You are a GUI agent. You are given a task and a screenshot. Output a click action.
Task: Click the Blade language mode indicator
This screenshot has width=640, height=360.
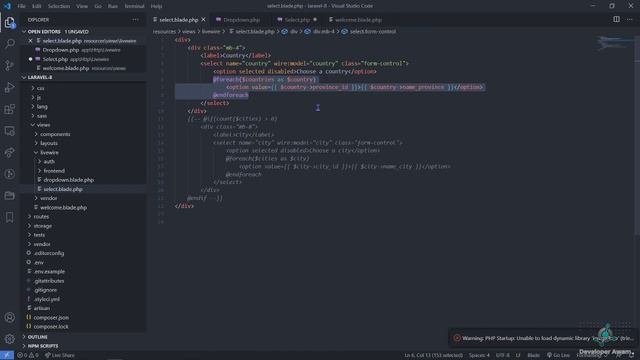[x=533, y=355]
